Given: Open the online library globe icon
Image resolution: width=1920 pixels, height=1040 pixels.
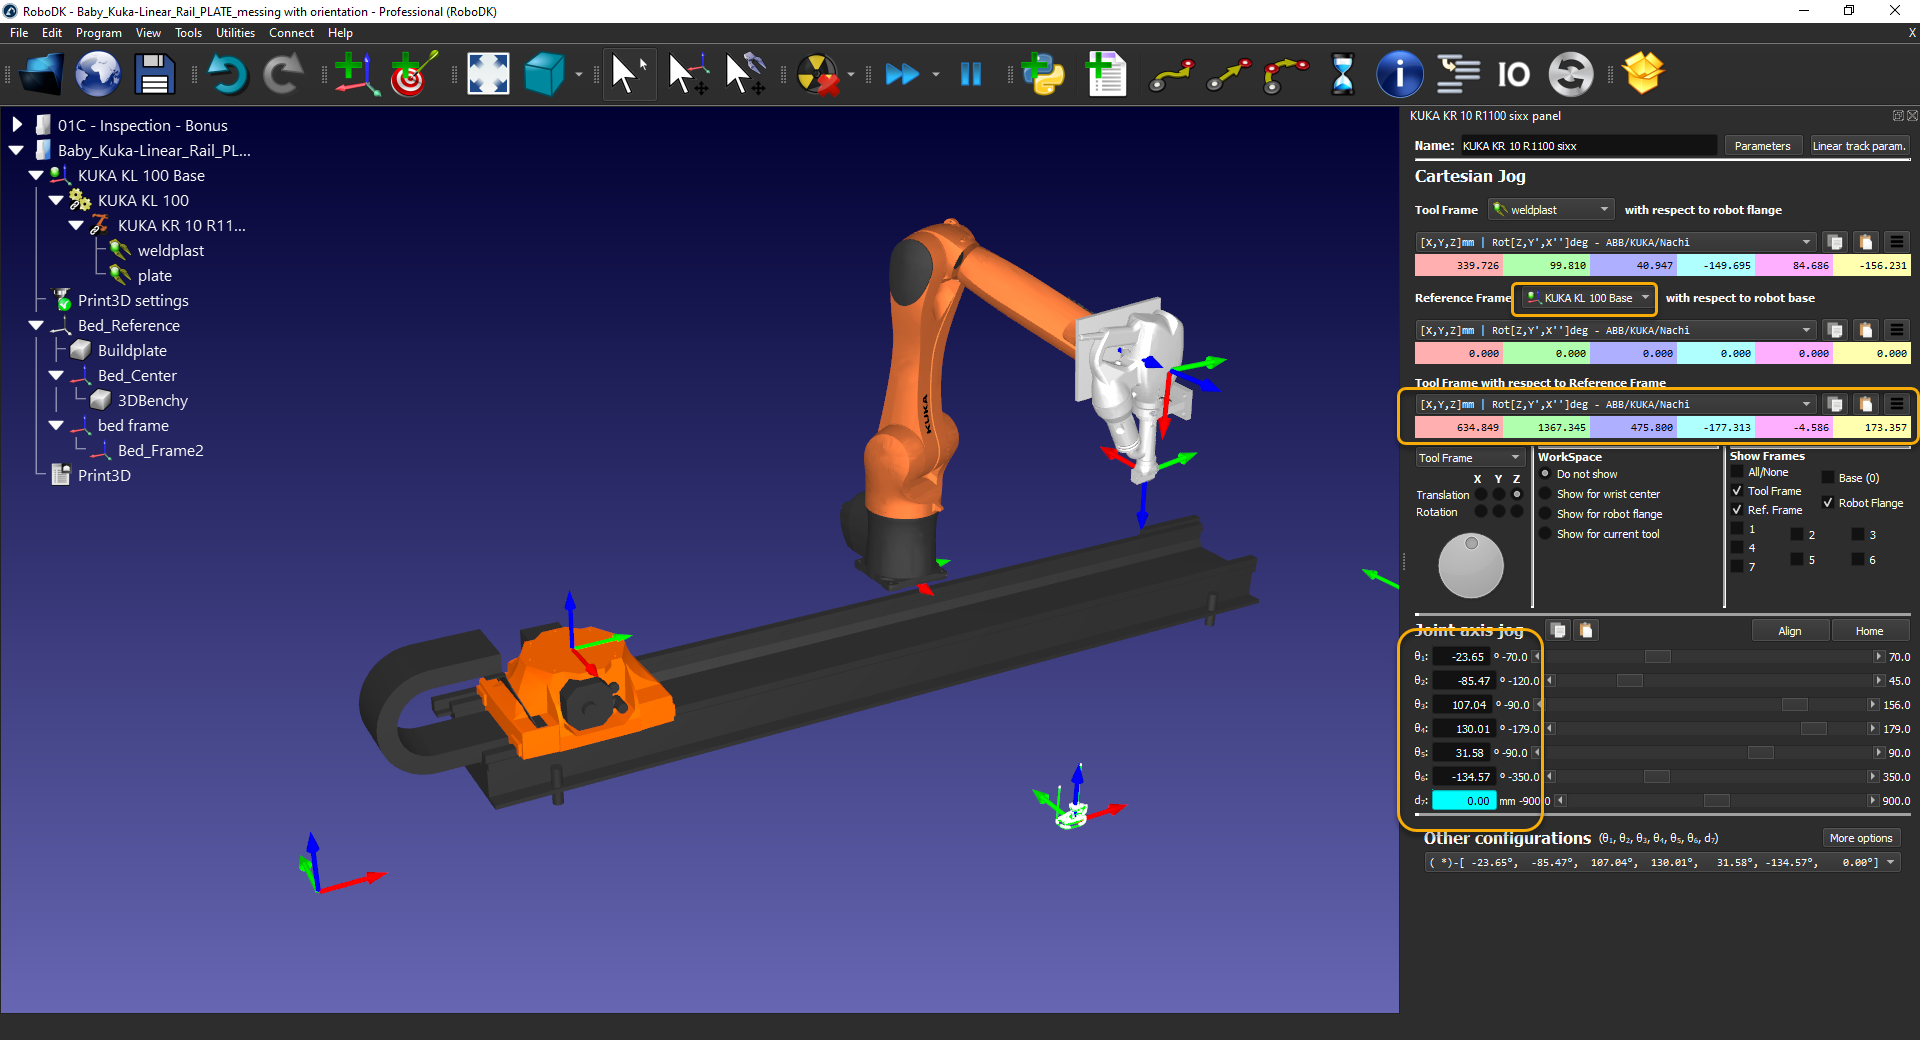Looking at the screenshot, I should click(98, 74).
